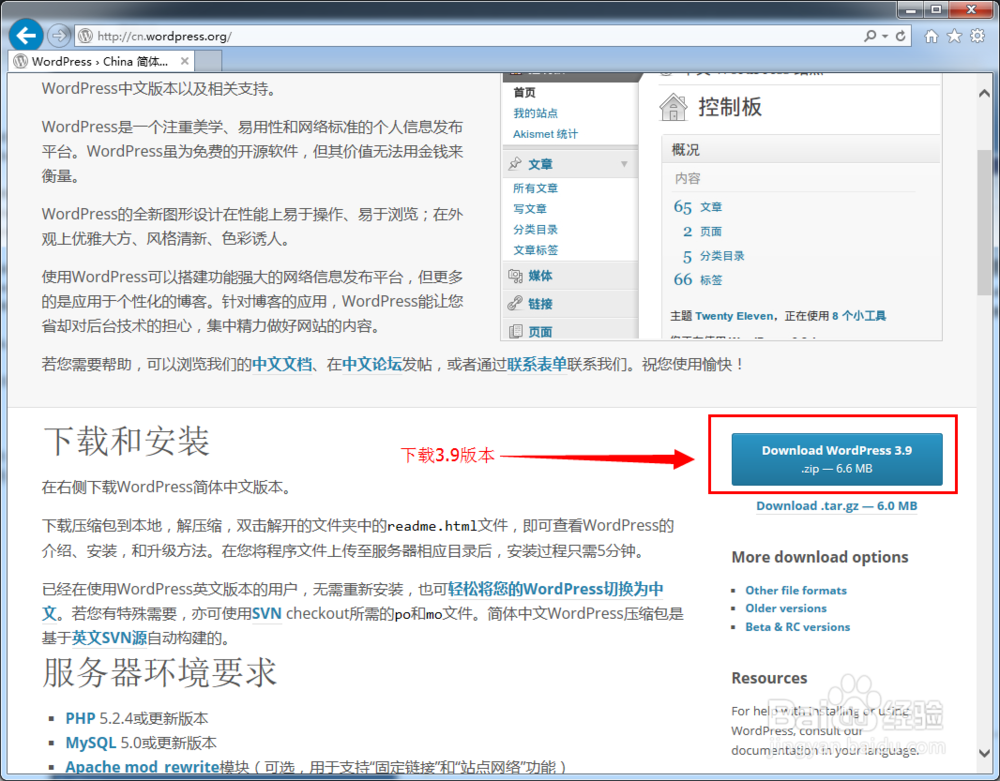The width and height of the screenshot is (1000, 781).
Task: Collapse the 文章 menu arrow
Action: click(x=624, y=164)
